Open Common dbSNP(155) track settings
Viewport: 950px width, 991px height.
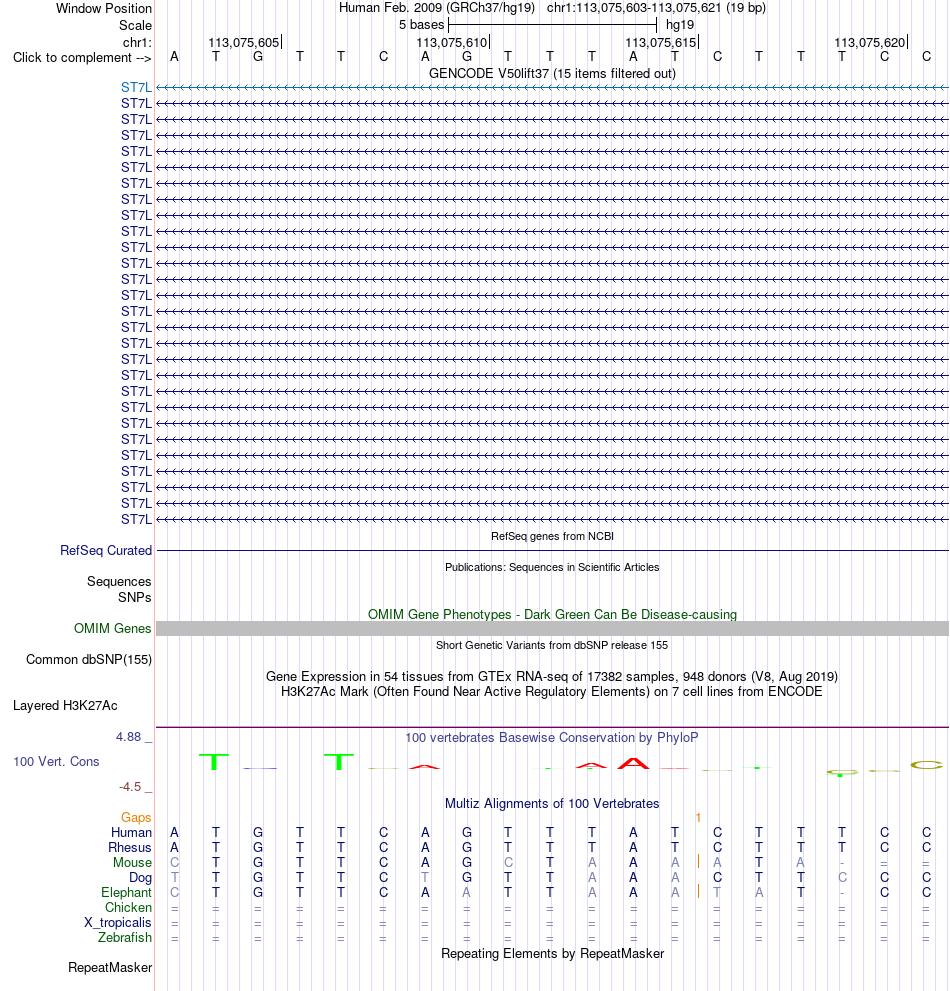click(x=89, y=659)
